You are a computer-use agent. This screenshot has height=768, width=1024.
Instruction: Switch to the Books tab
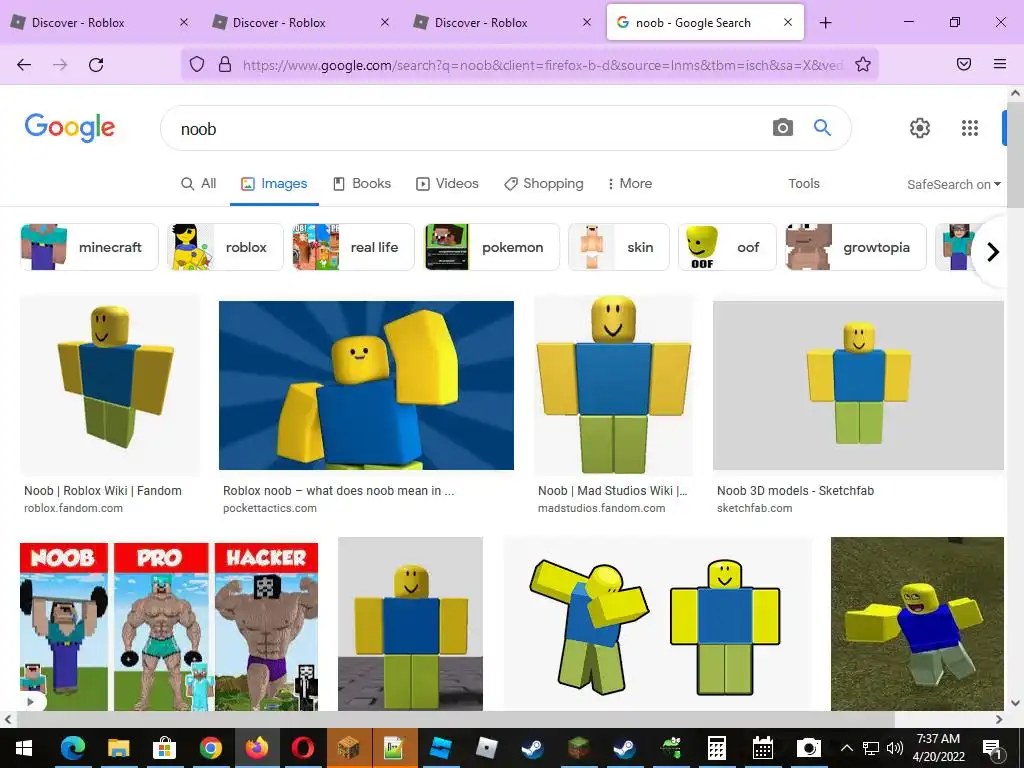(362, 184)
